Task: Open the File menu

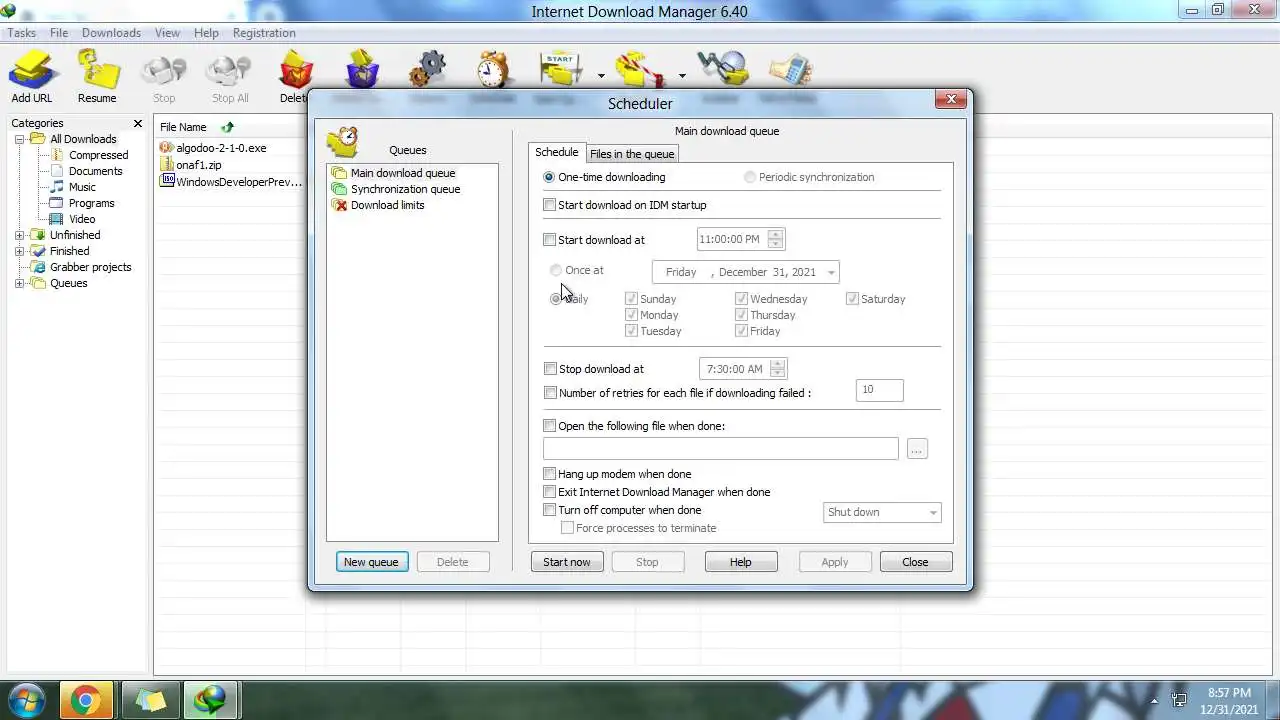Action: (59, 33)
